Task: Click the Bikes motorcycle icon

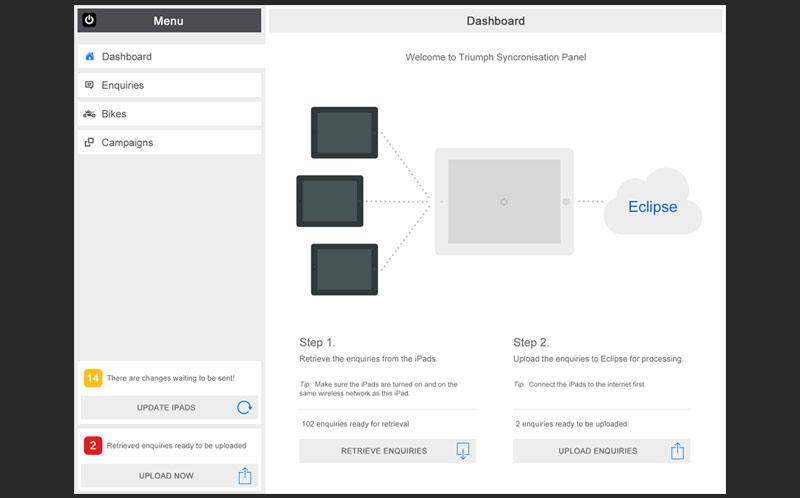Action: pos(90,114)
